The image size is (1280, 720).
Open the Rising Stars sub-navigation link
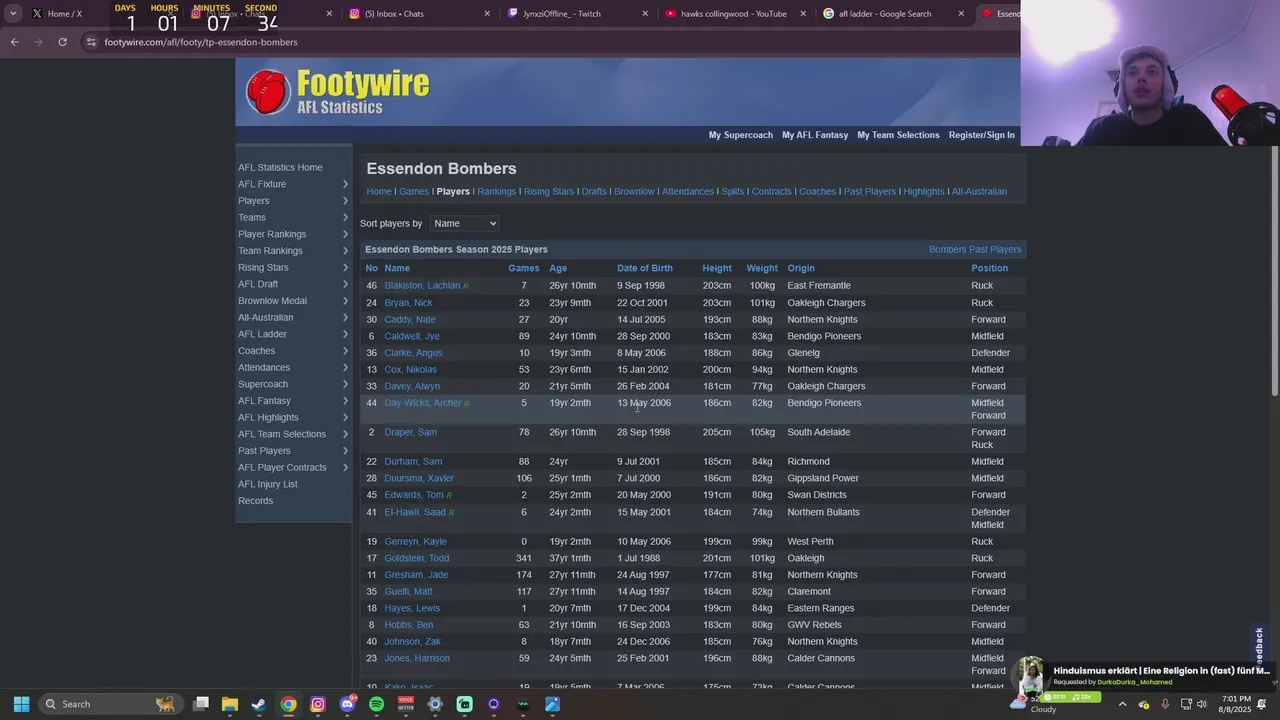(549, 191)
